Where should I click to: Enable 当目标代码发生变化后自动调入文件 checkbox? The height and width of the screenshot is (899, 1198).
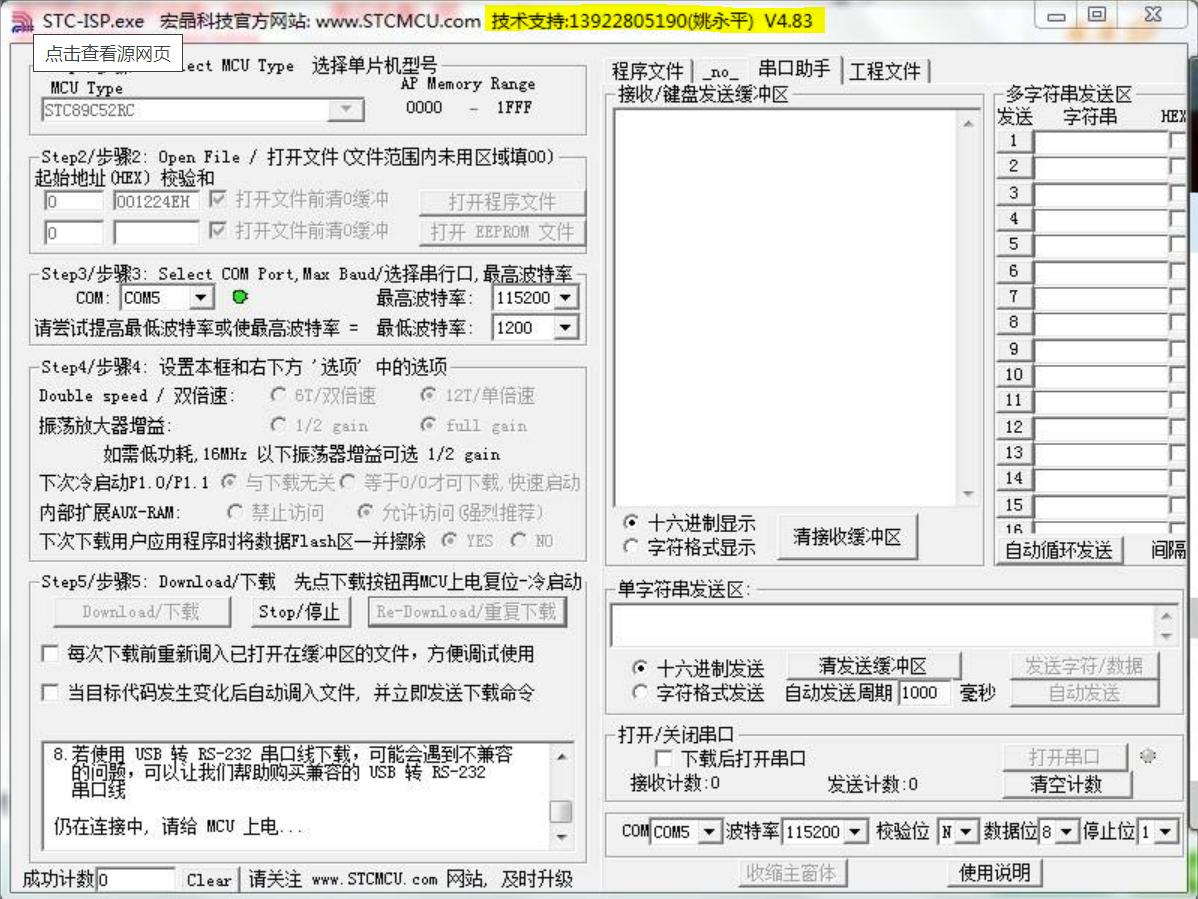(50, 693)
